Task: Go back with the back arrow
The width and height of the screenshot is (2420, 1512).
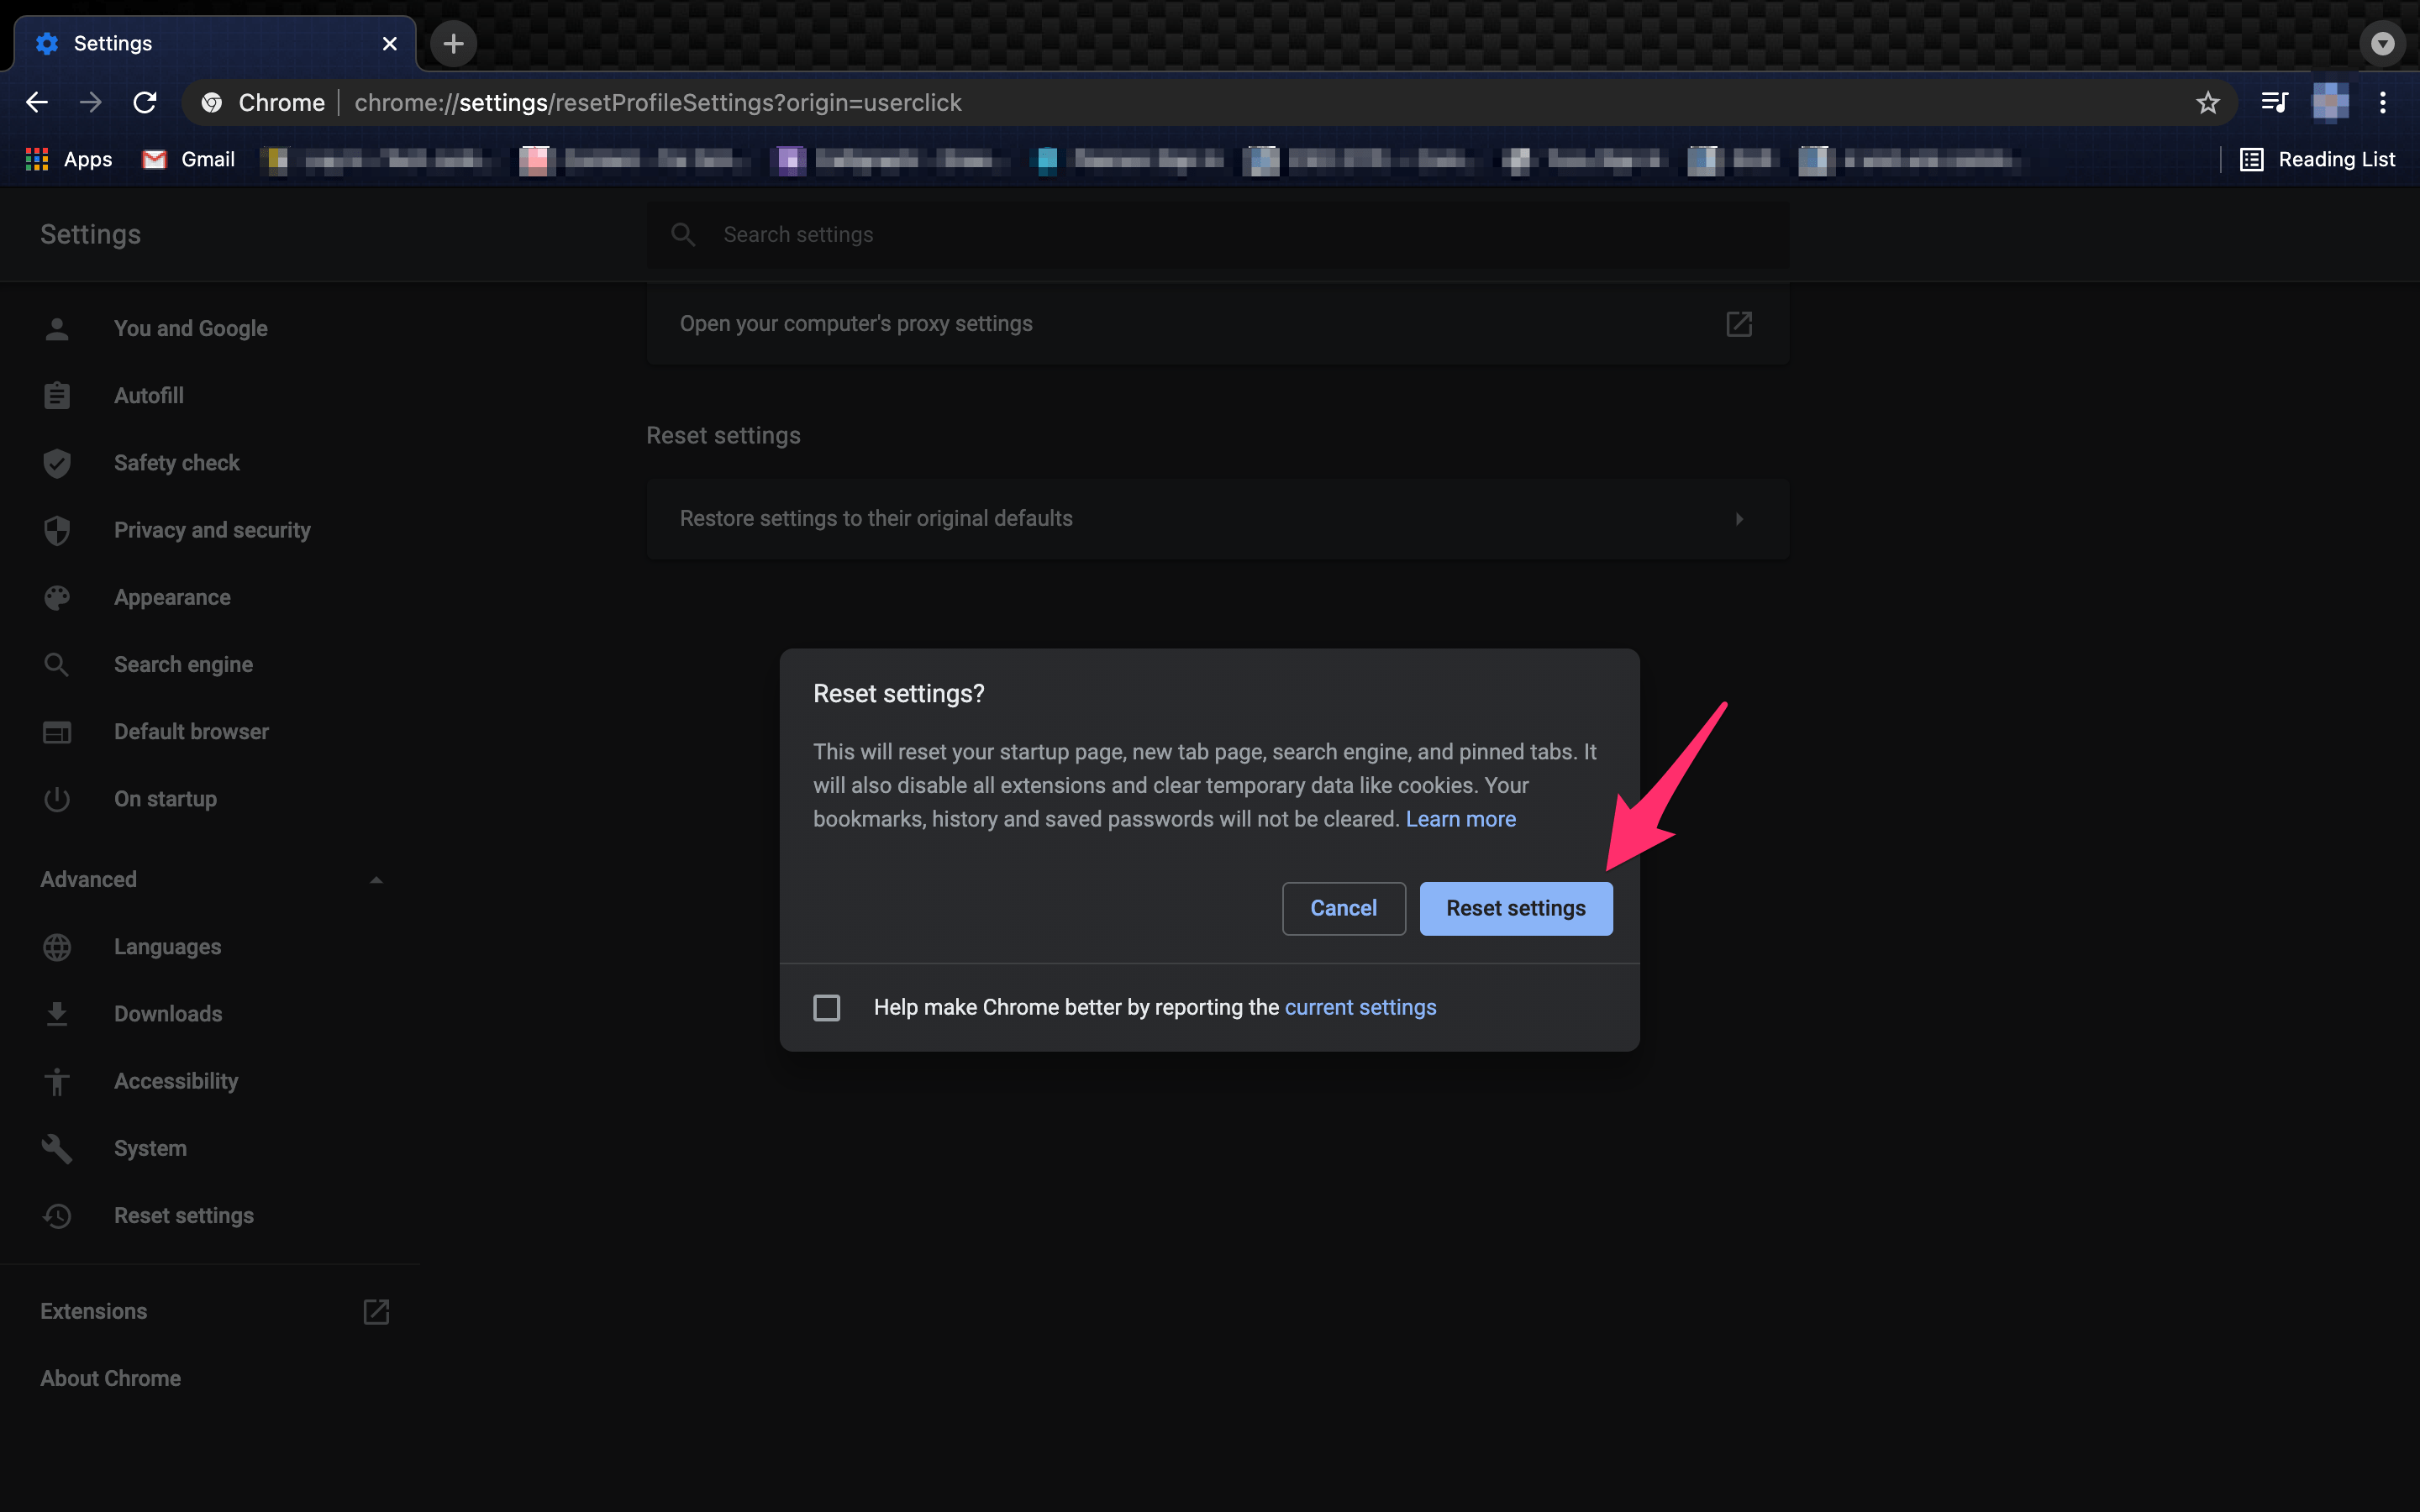Action: tap(37, 102)
